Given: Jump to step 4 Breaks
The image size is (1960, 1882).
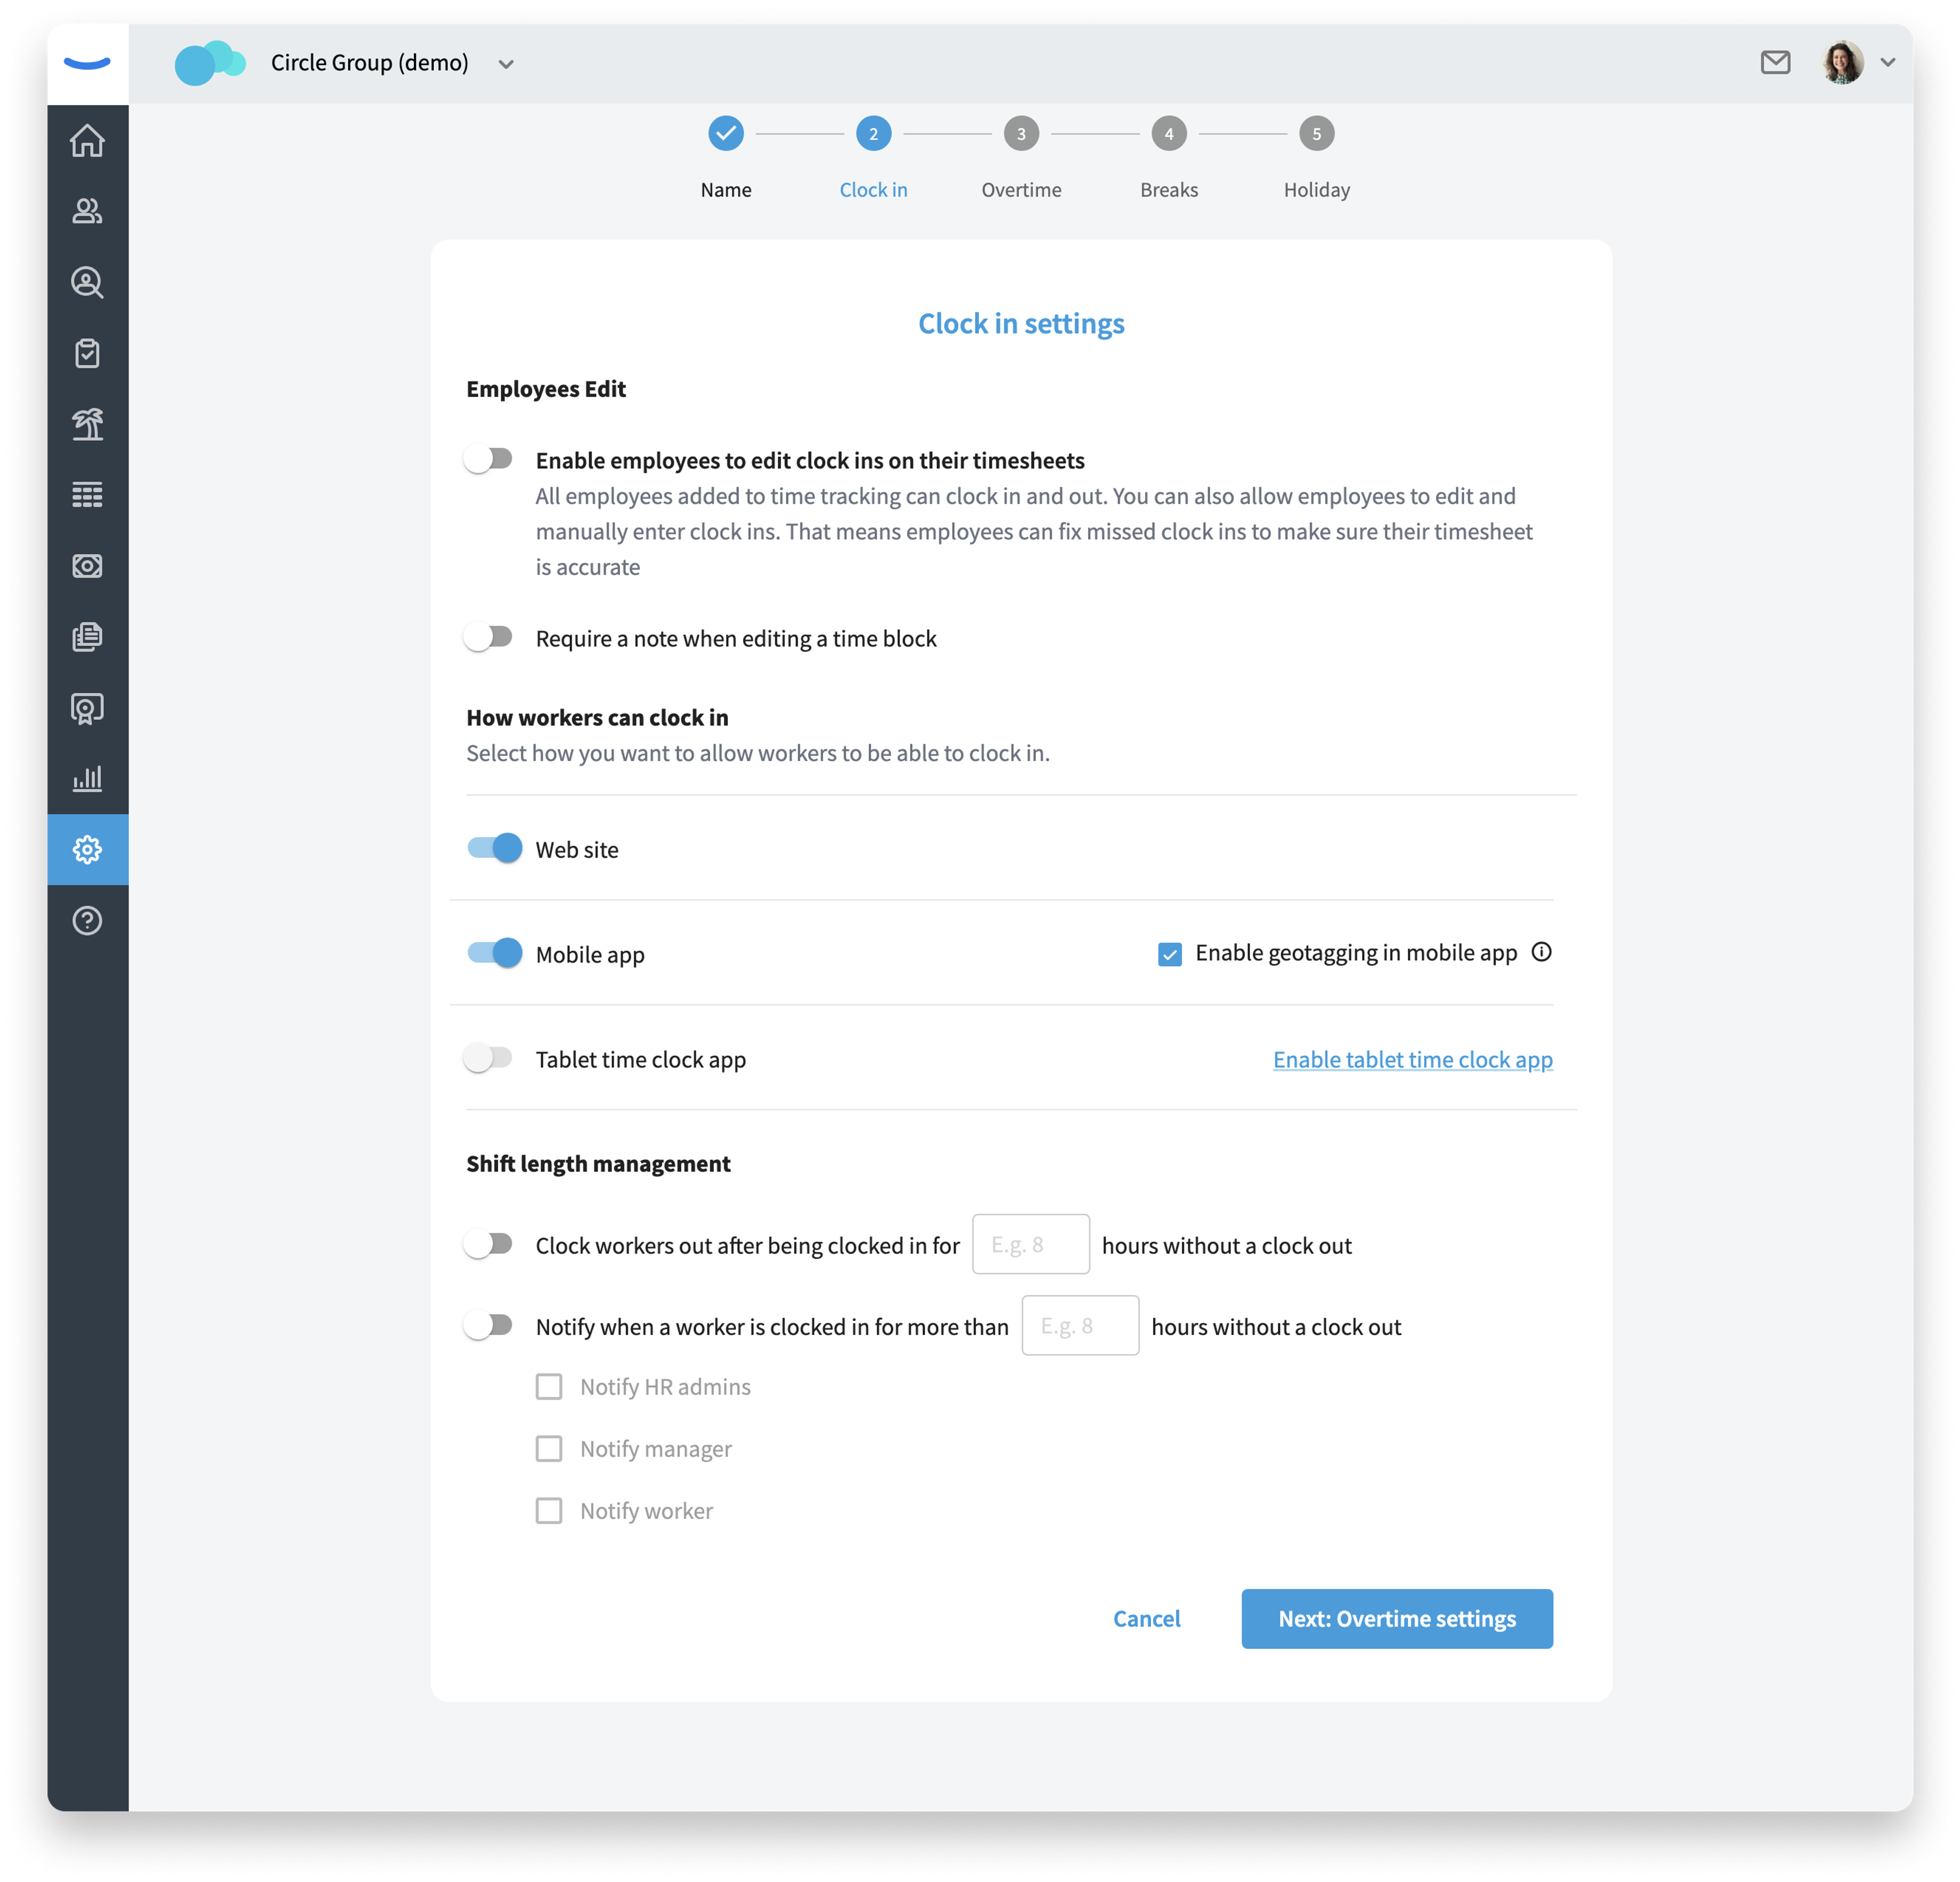Looking at the screenshot, I should click(x=1169, y=134).
